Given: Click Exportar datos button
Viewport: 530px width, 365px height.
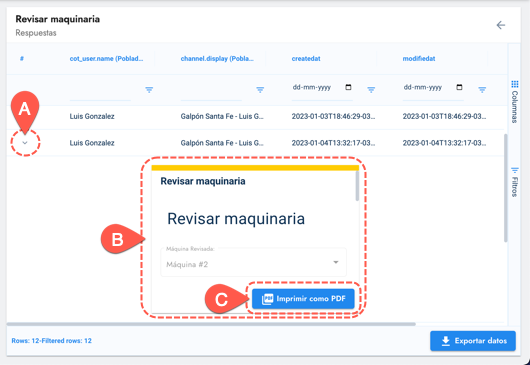Looking at the screenshot, I should pyautogui.click(x=473, y=341).
